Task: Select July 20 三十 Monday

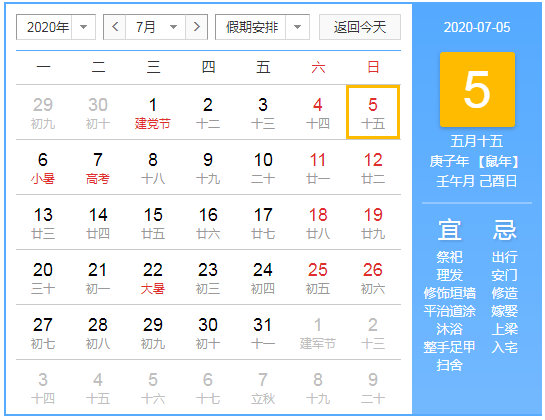Action: (43, 278)
